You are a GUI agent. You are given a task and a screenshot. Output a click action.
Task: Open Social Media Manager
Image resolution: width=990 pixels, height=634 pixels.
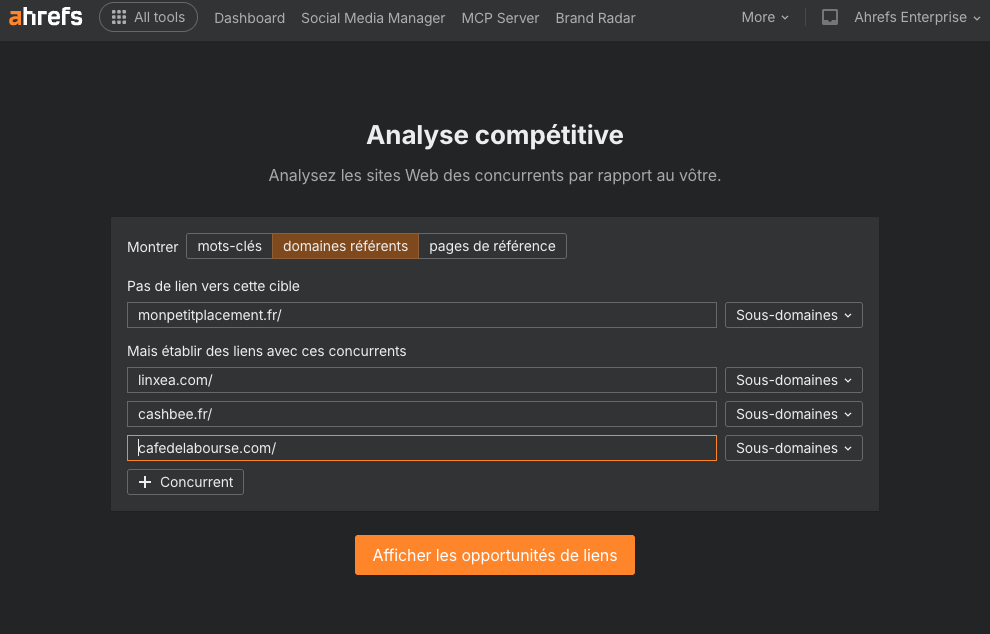pos(373,18)
